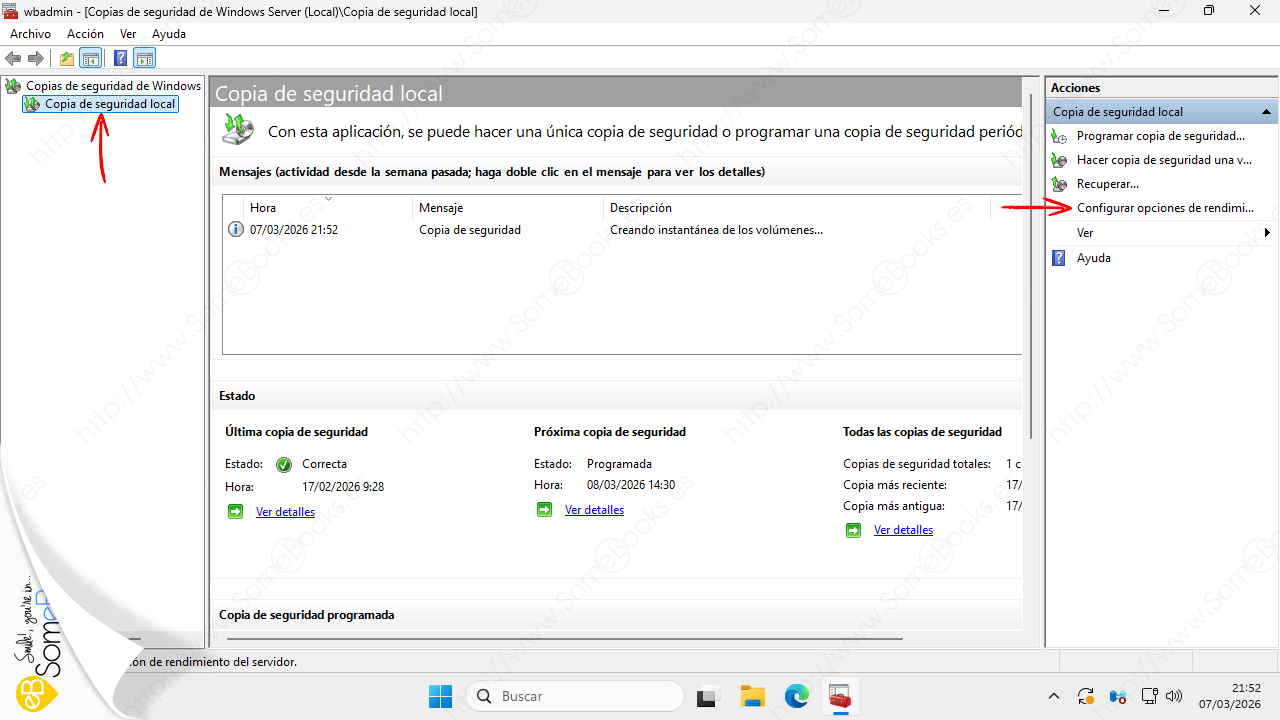Click Ver detalles under Última copia de seguridad
This screenshot has height=720, width=1280.
[x=285, y=512]
